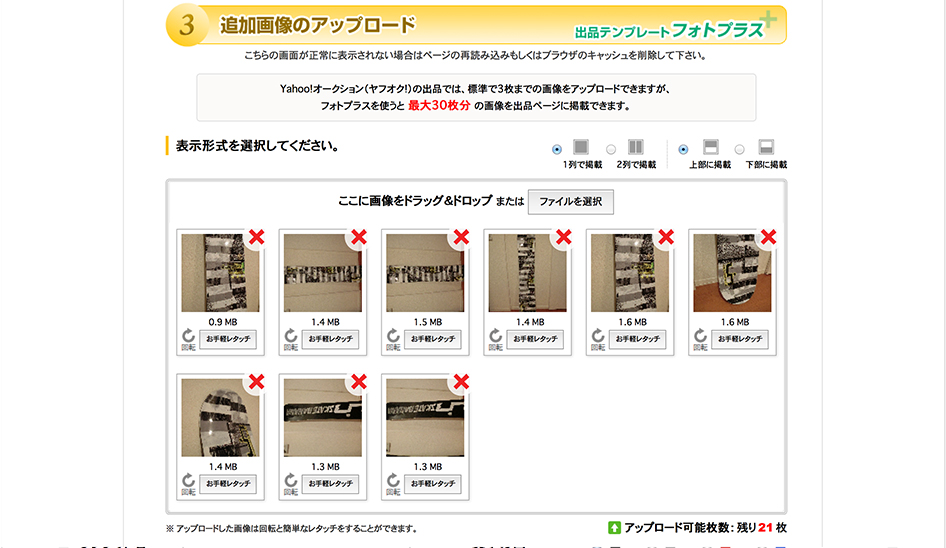The width and height of the screenshot is (946, 548).
Task: Remove the first image in the bottom row
Action: [256, 381]
